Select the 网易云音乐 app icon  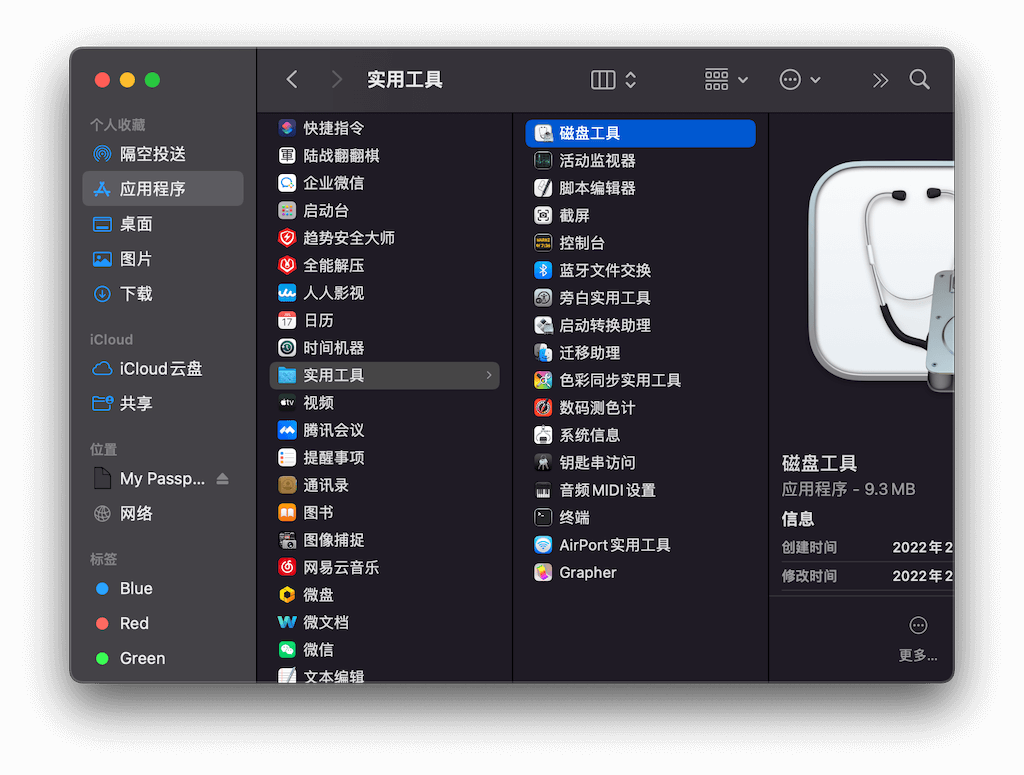click(x=287, y=568)
